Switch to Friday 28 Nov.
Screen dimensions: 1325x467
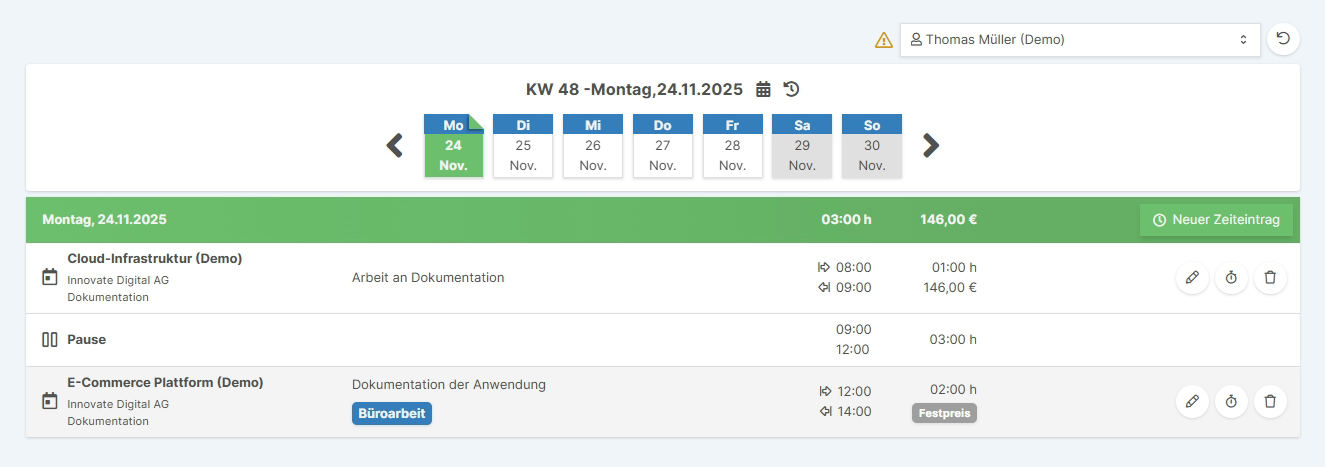732,146
